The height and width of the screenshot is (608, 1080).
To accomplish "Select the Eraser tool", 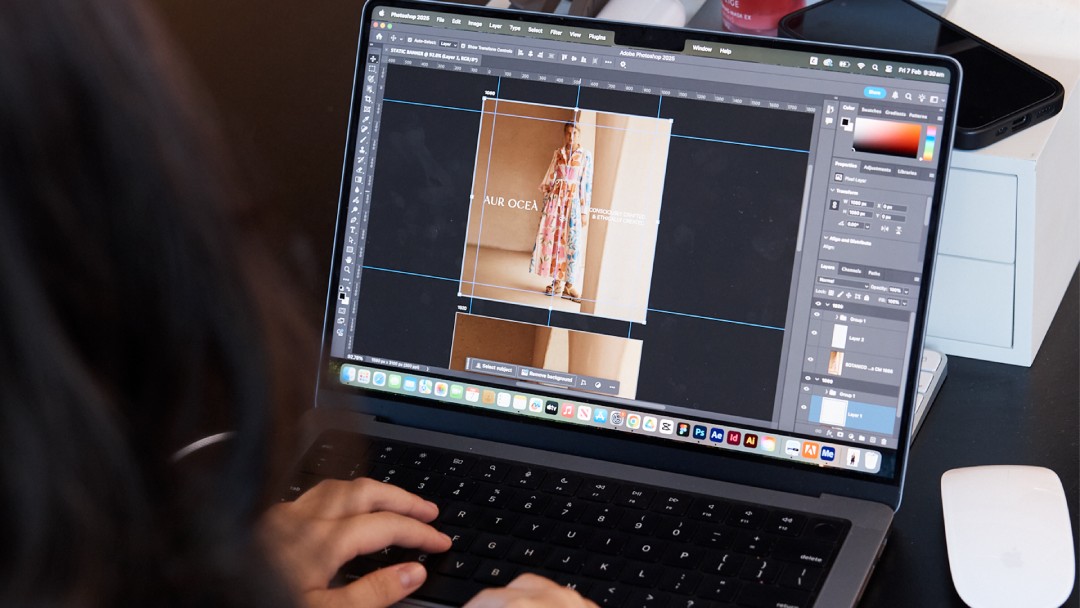I will (360, 169).
